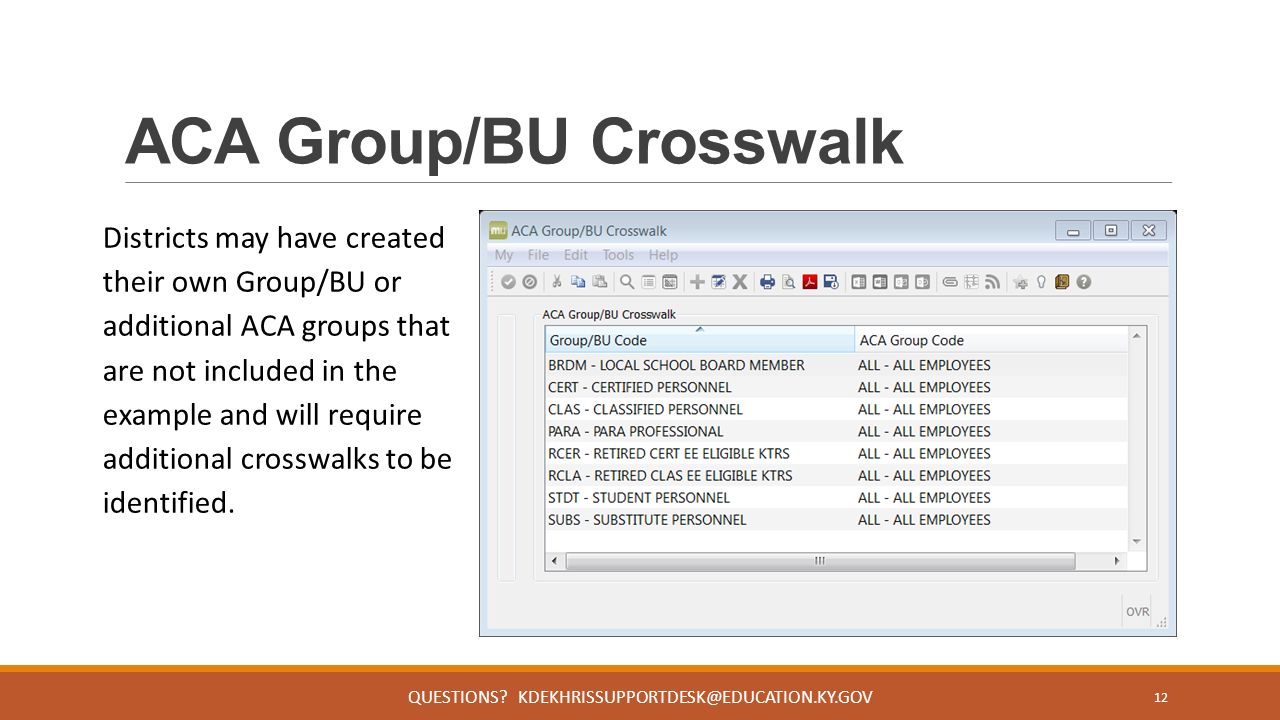Viewport: 1280px width, 720px height.
Task: Open the Tools menu
Action: point(618,255)
